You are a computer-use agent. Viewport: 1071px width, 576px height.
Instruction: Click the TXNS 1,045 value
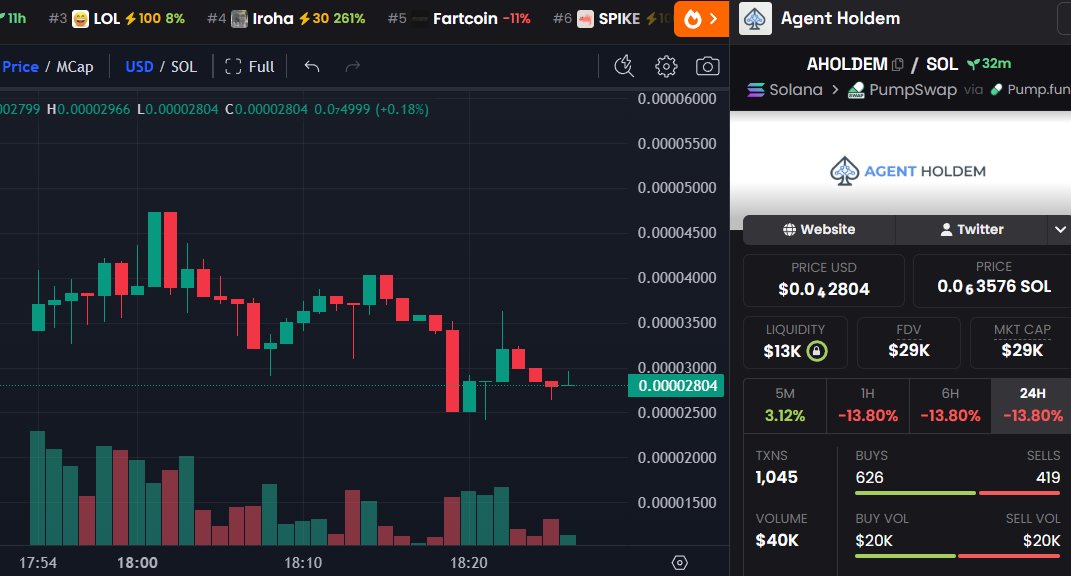pos(777,477)
